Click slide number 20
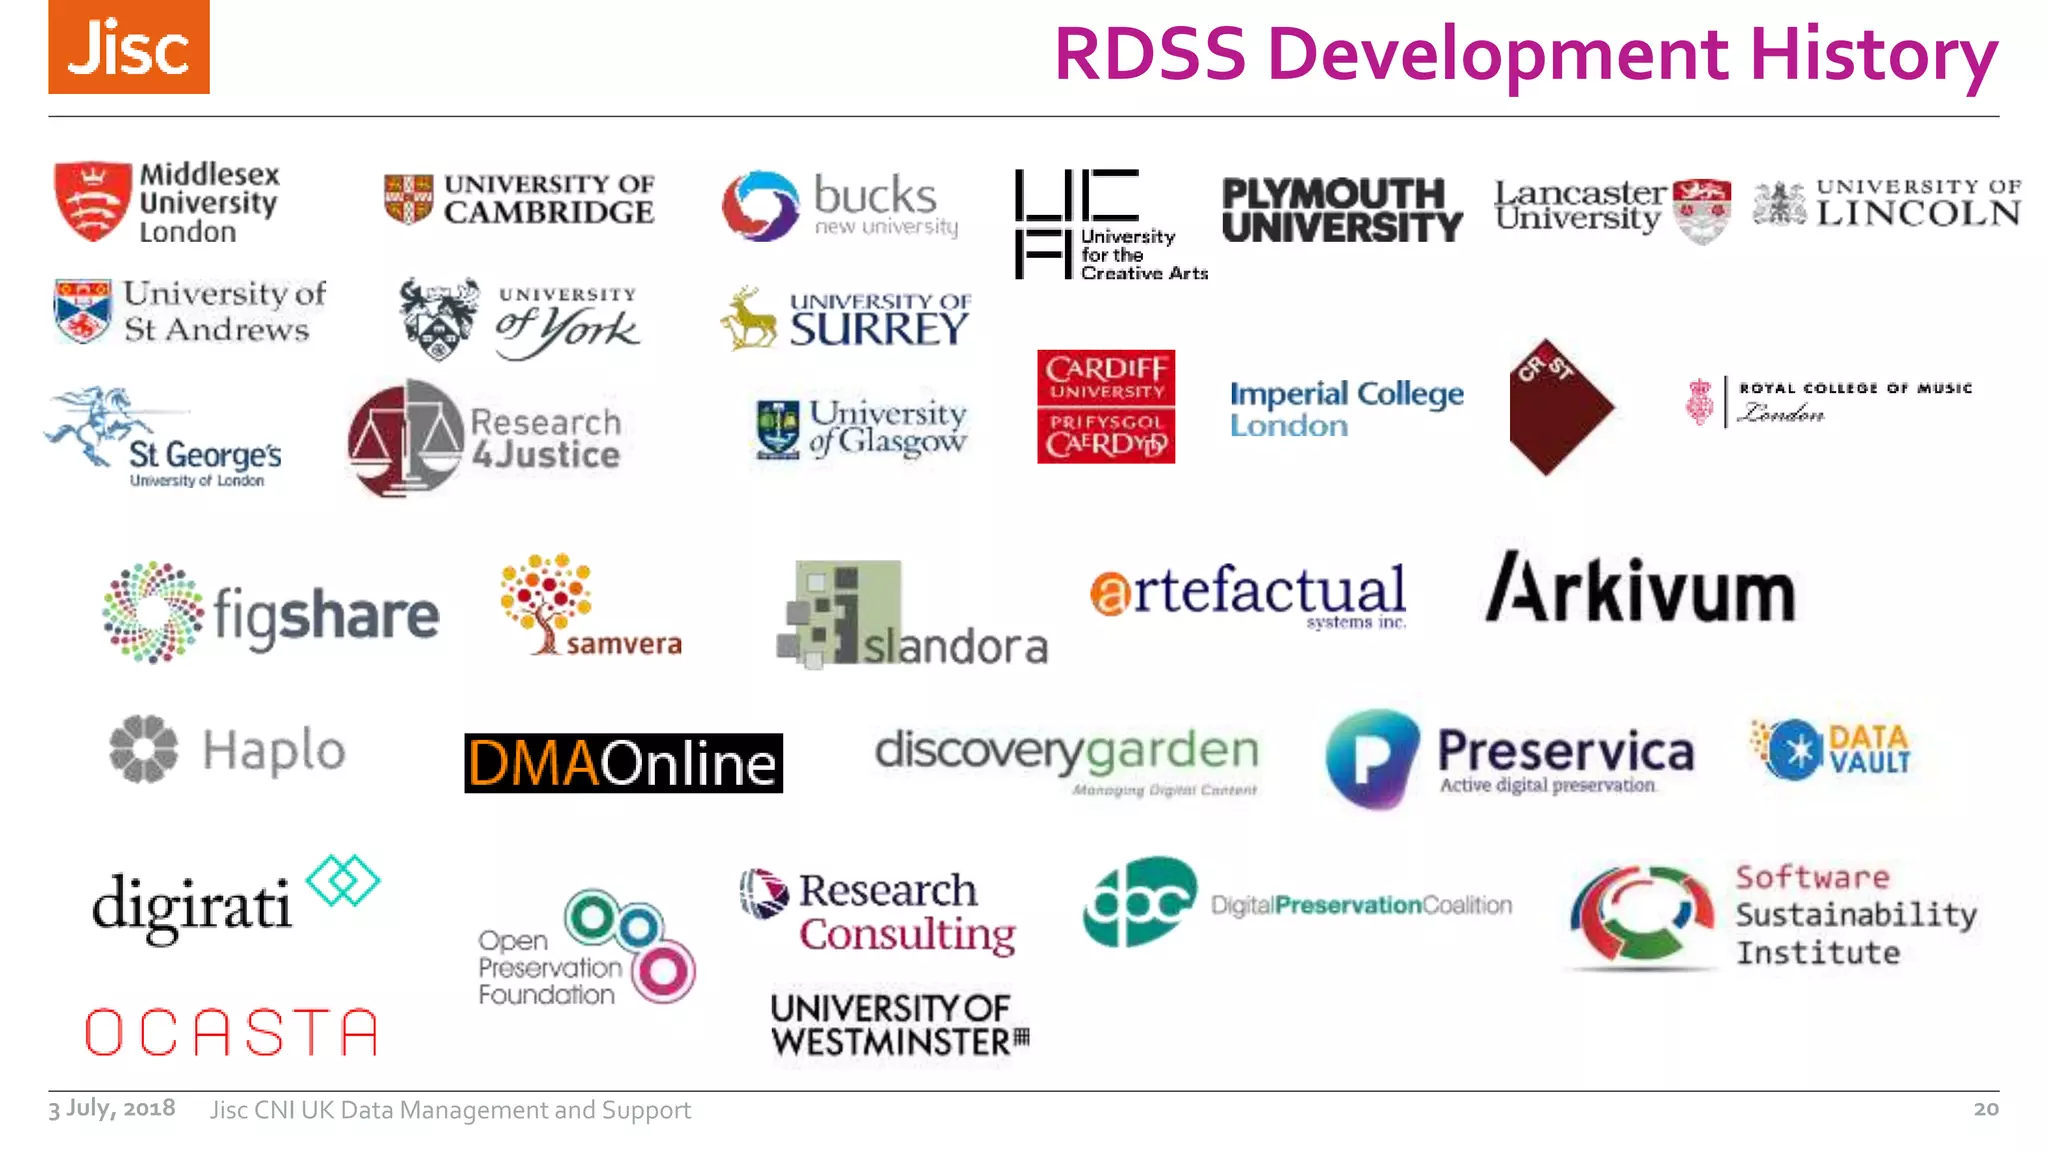Image resolution: width=2048 pixels, height=1152 pixels. 1986,1108
